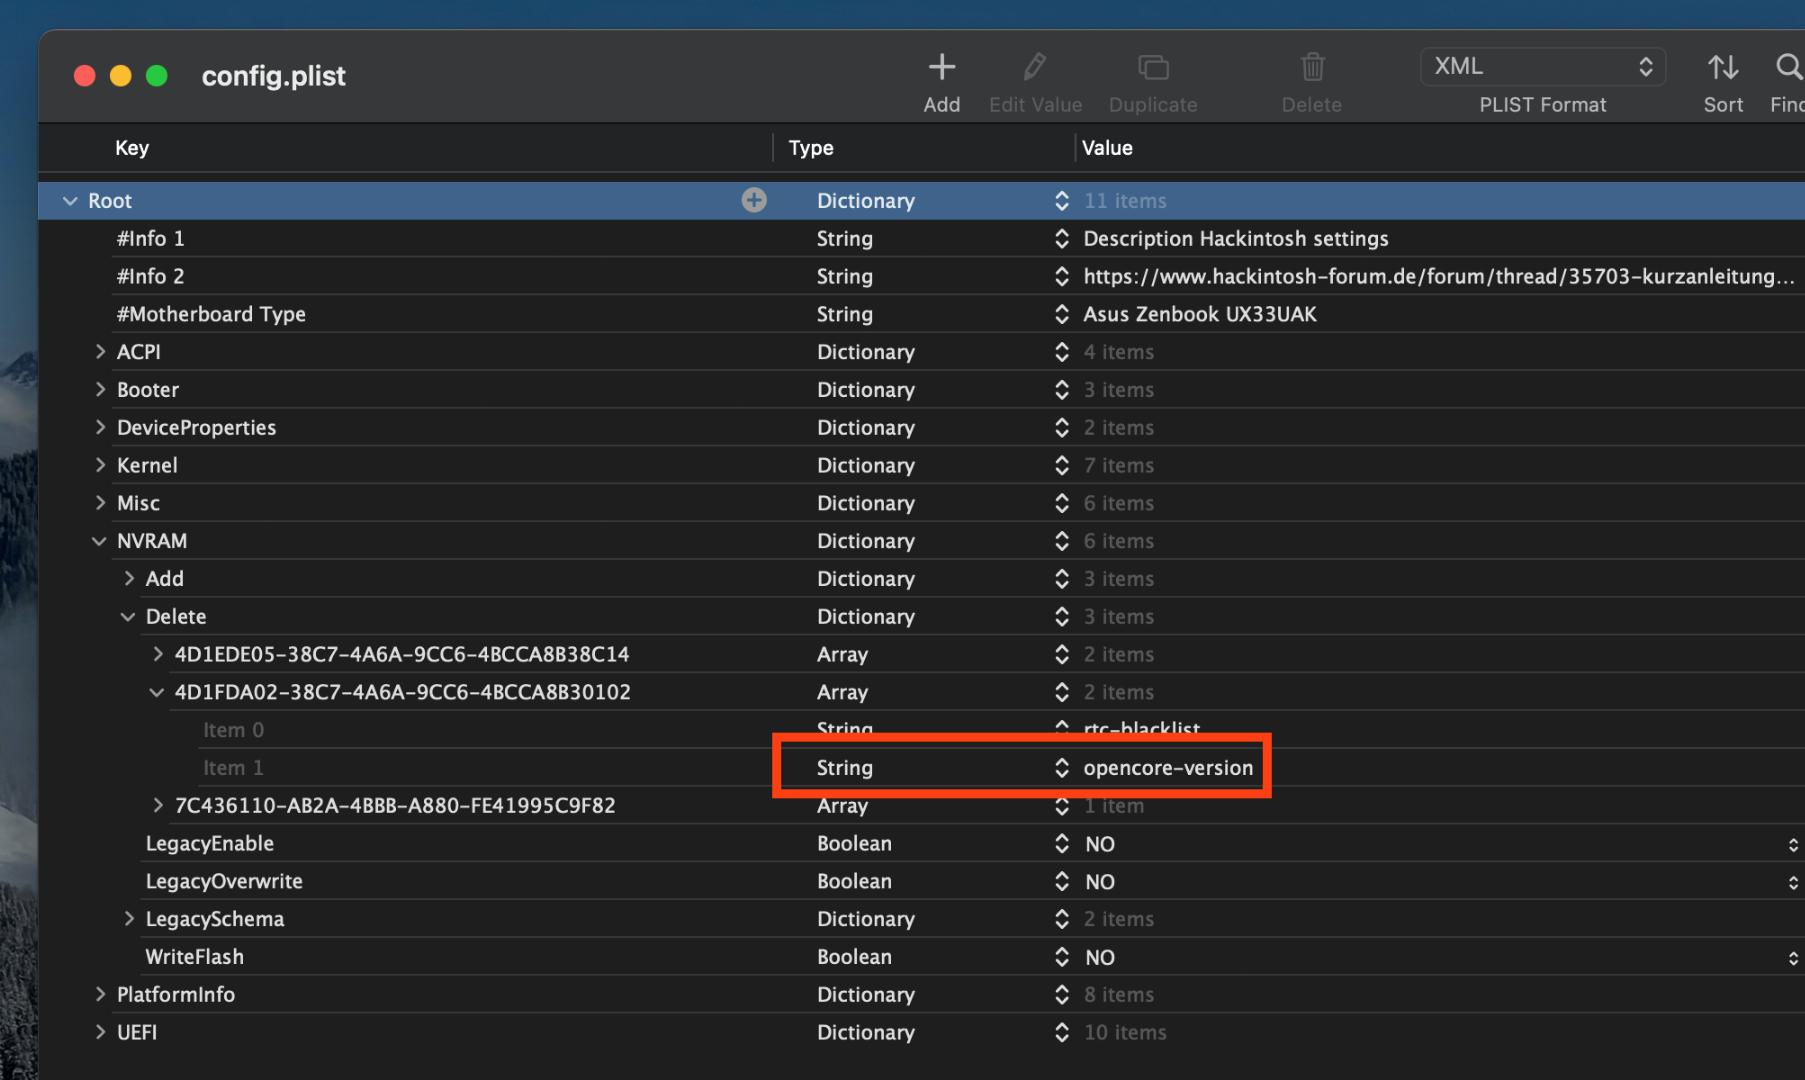Click the Duplicate toolbar icon
Image resolution: width=1805 pixels, height=1080 pixels.
tap(1152, 68)
